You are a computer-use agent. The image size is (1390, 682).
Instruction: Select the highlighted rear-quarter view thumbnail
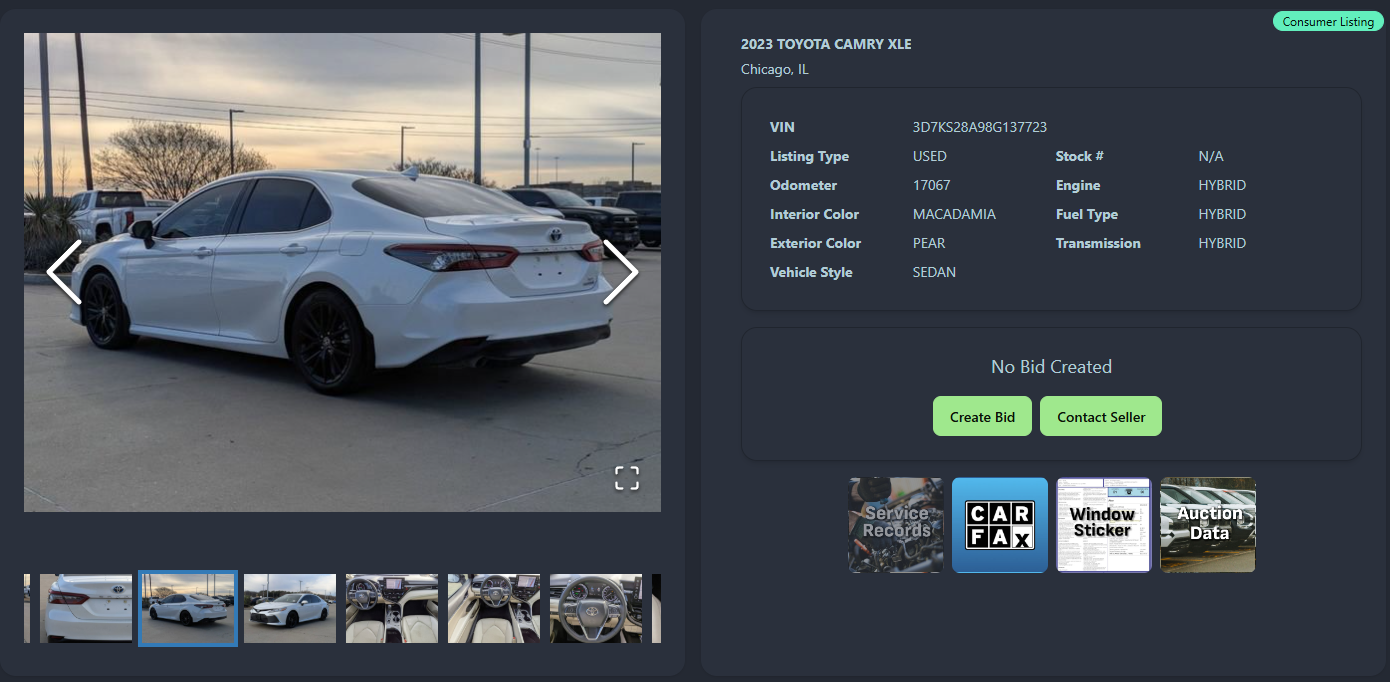pos(188,608)
